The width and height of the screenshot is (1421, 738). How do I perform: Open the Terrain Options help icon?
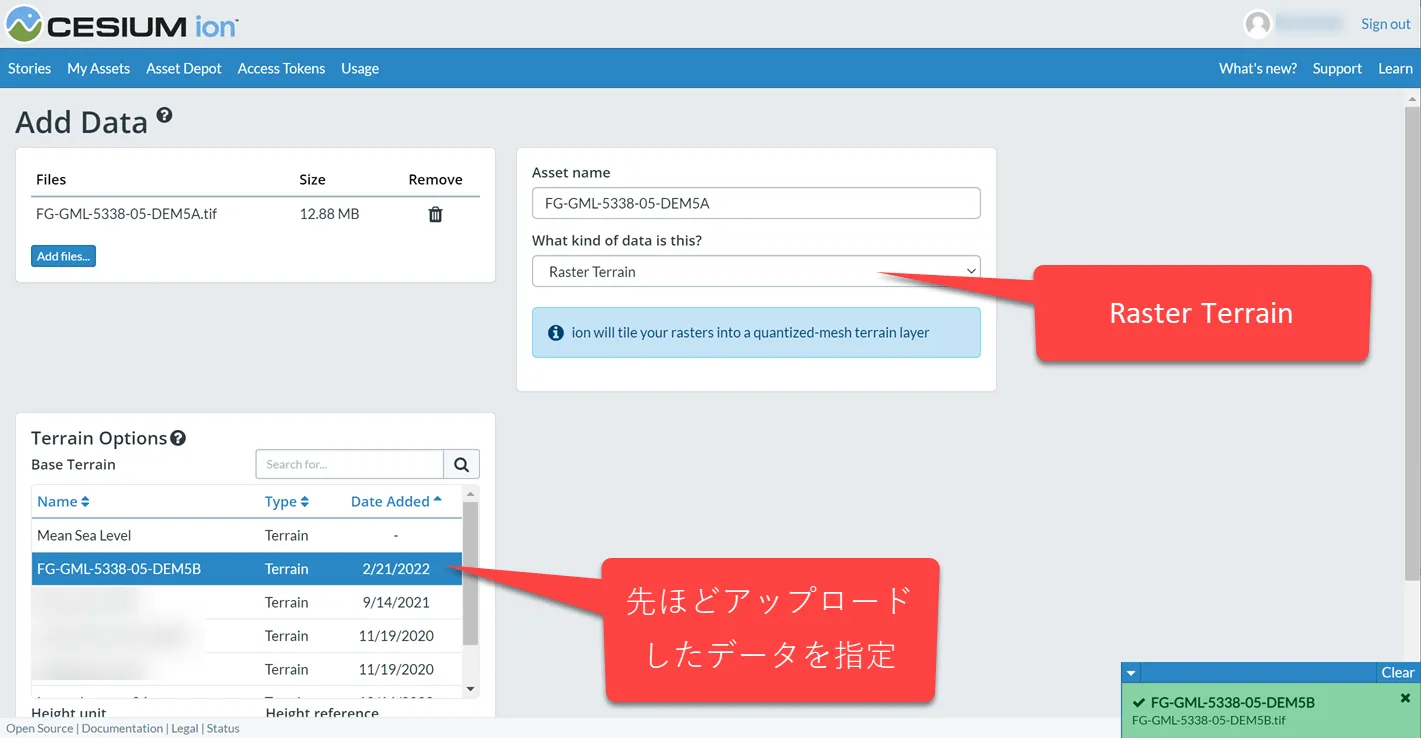(x=178, y=438)
